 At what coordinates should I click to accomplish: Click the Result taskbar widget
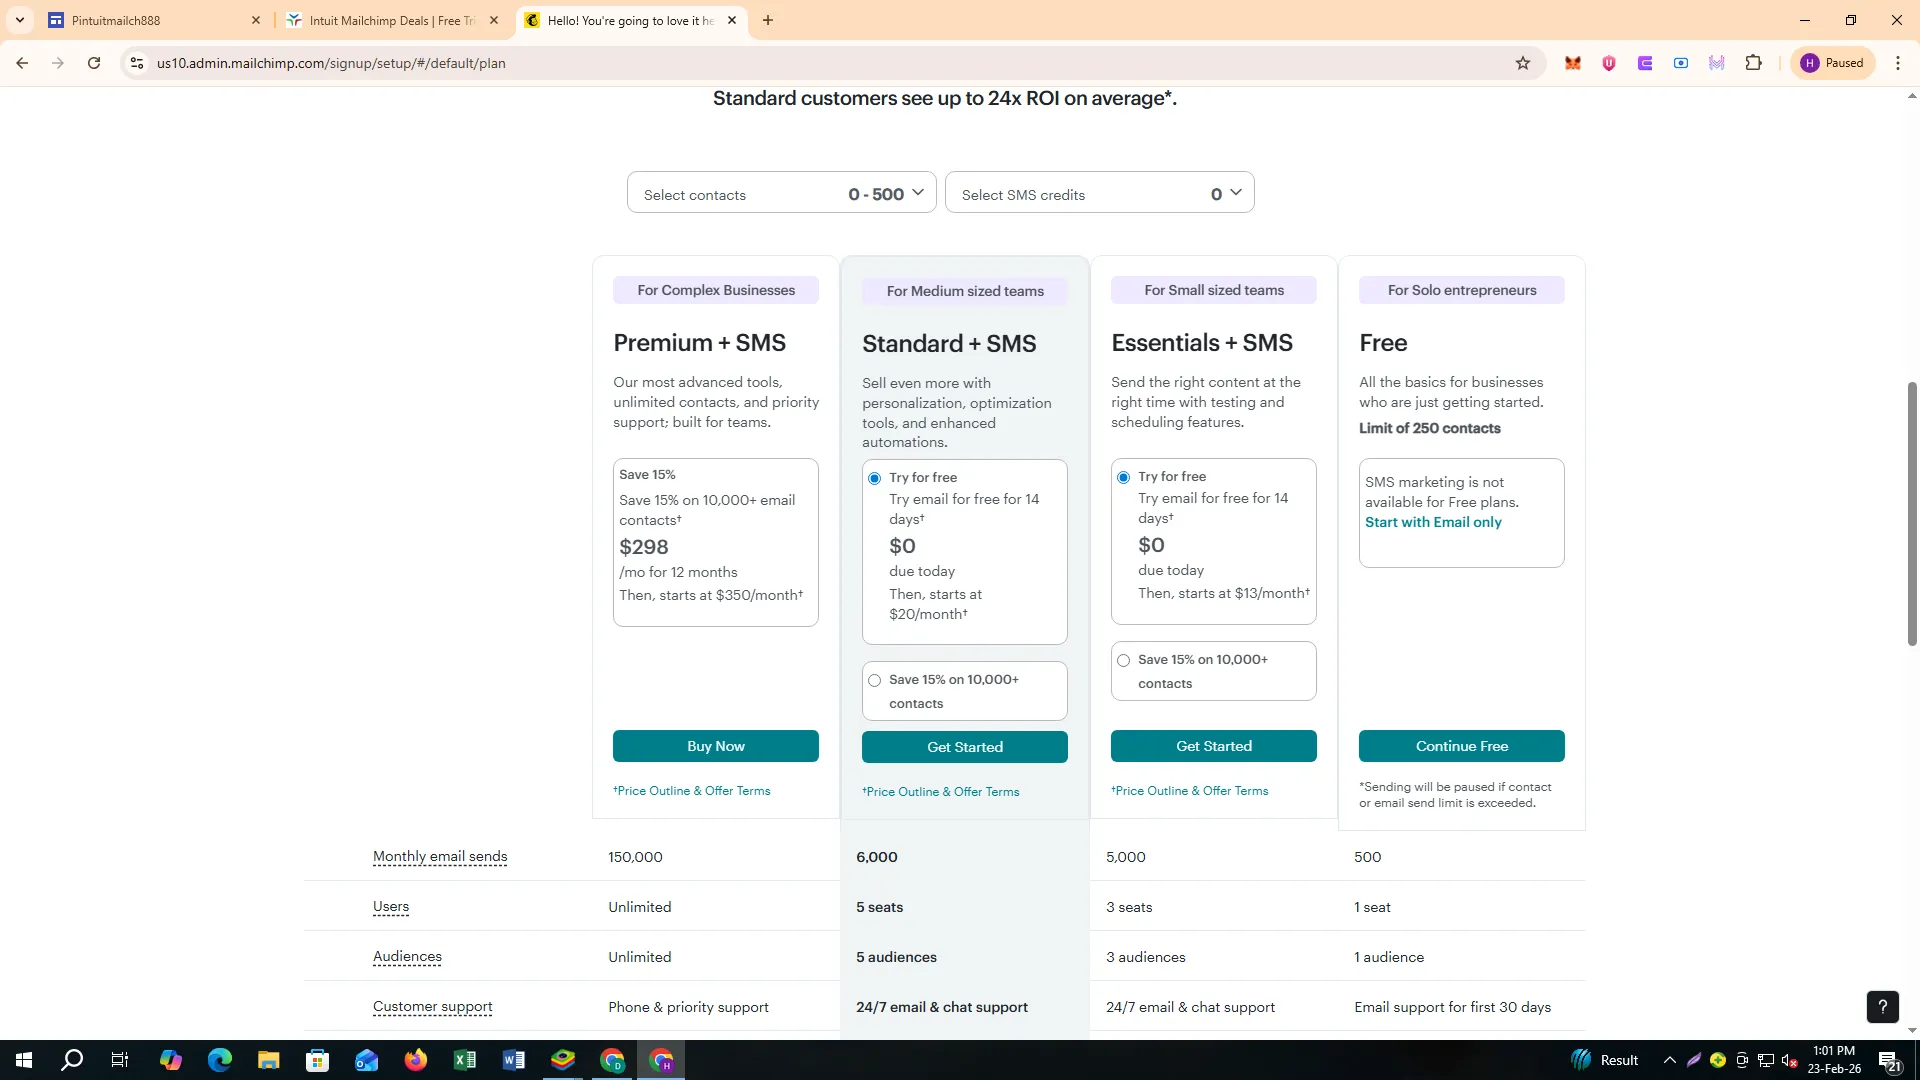pyautogui.click(x=1605, y=1060)
